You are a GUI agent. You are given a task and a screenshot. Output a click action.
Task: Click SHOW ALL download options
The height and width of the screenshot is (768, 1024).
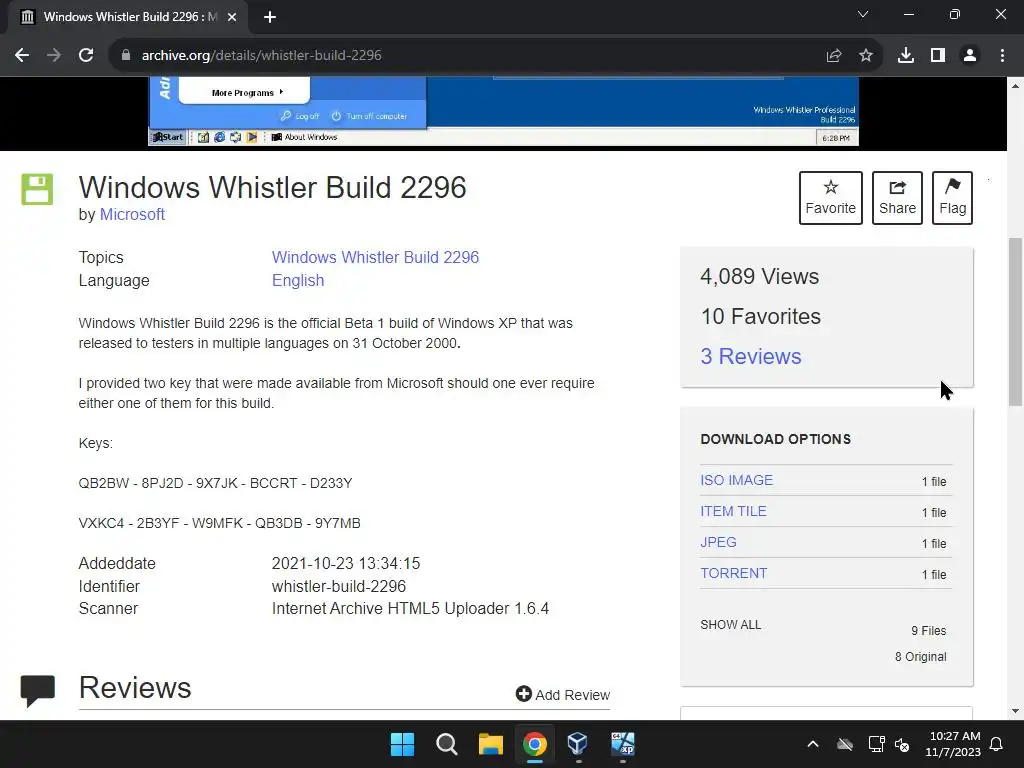(x=730, y=625)
